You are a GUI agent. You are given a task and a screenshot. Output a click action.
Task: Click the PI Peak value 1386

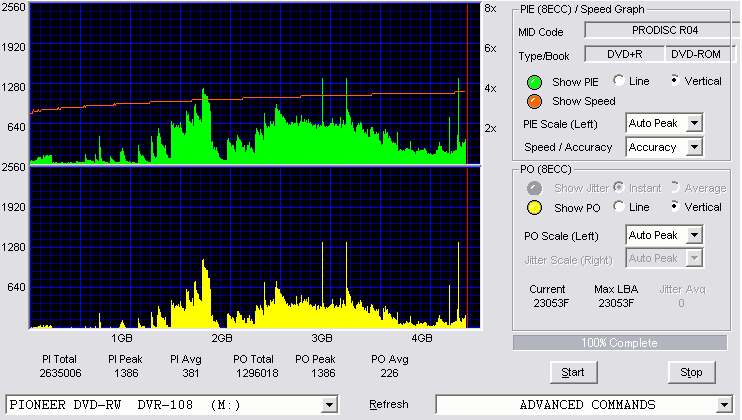pos(126,373)
